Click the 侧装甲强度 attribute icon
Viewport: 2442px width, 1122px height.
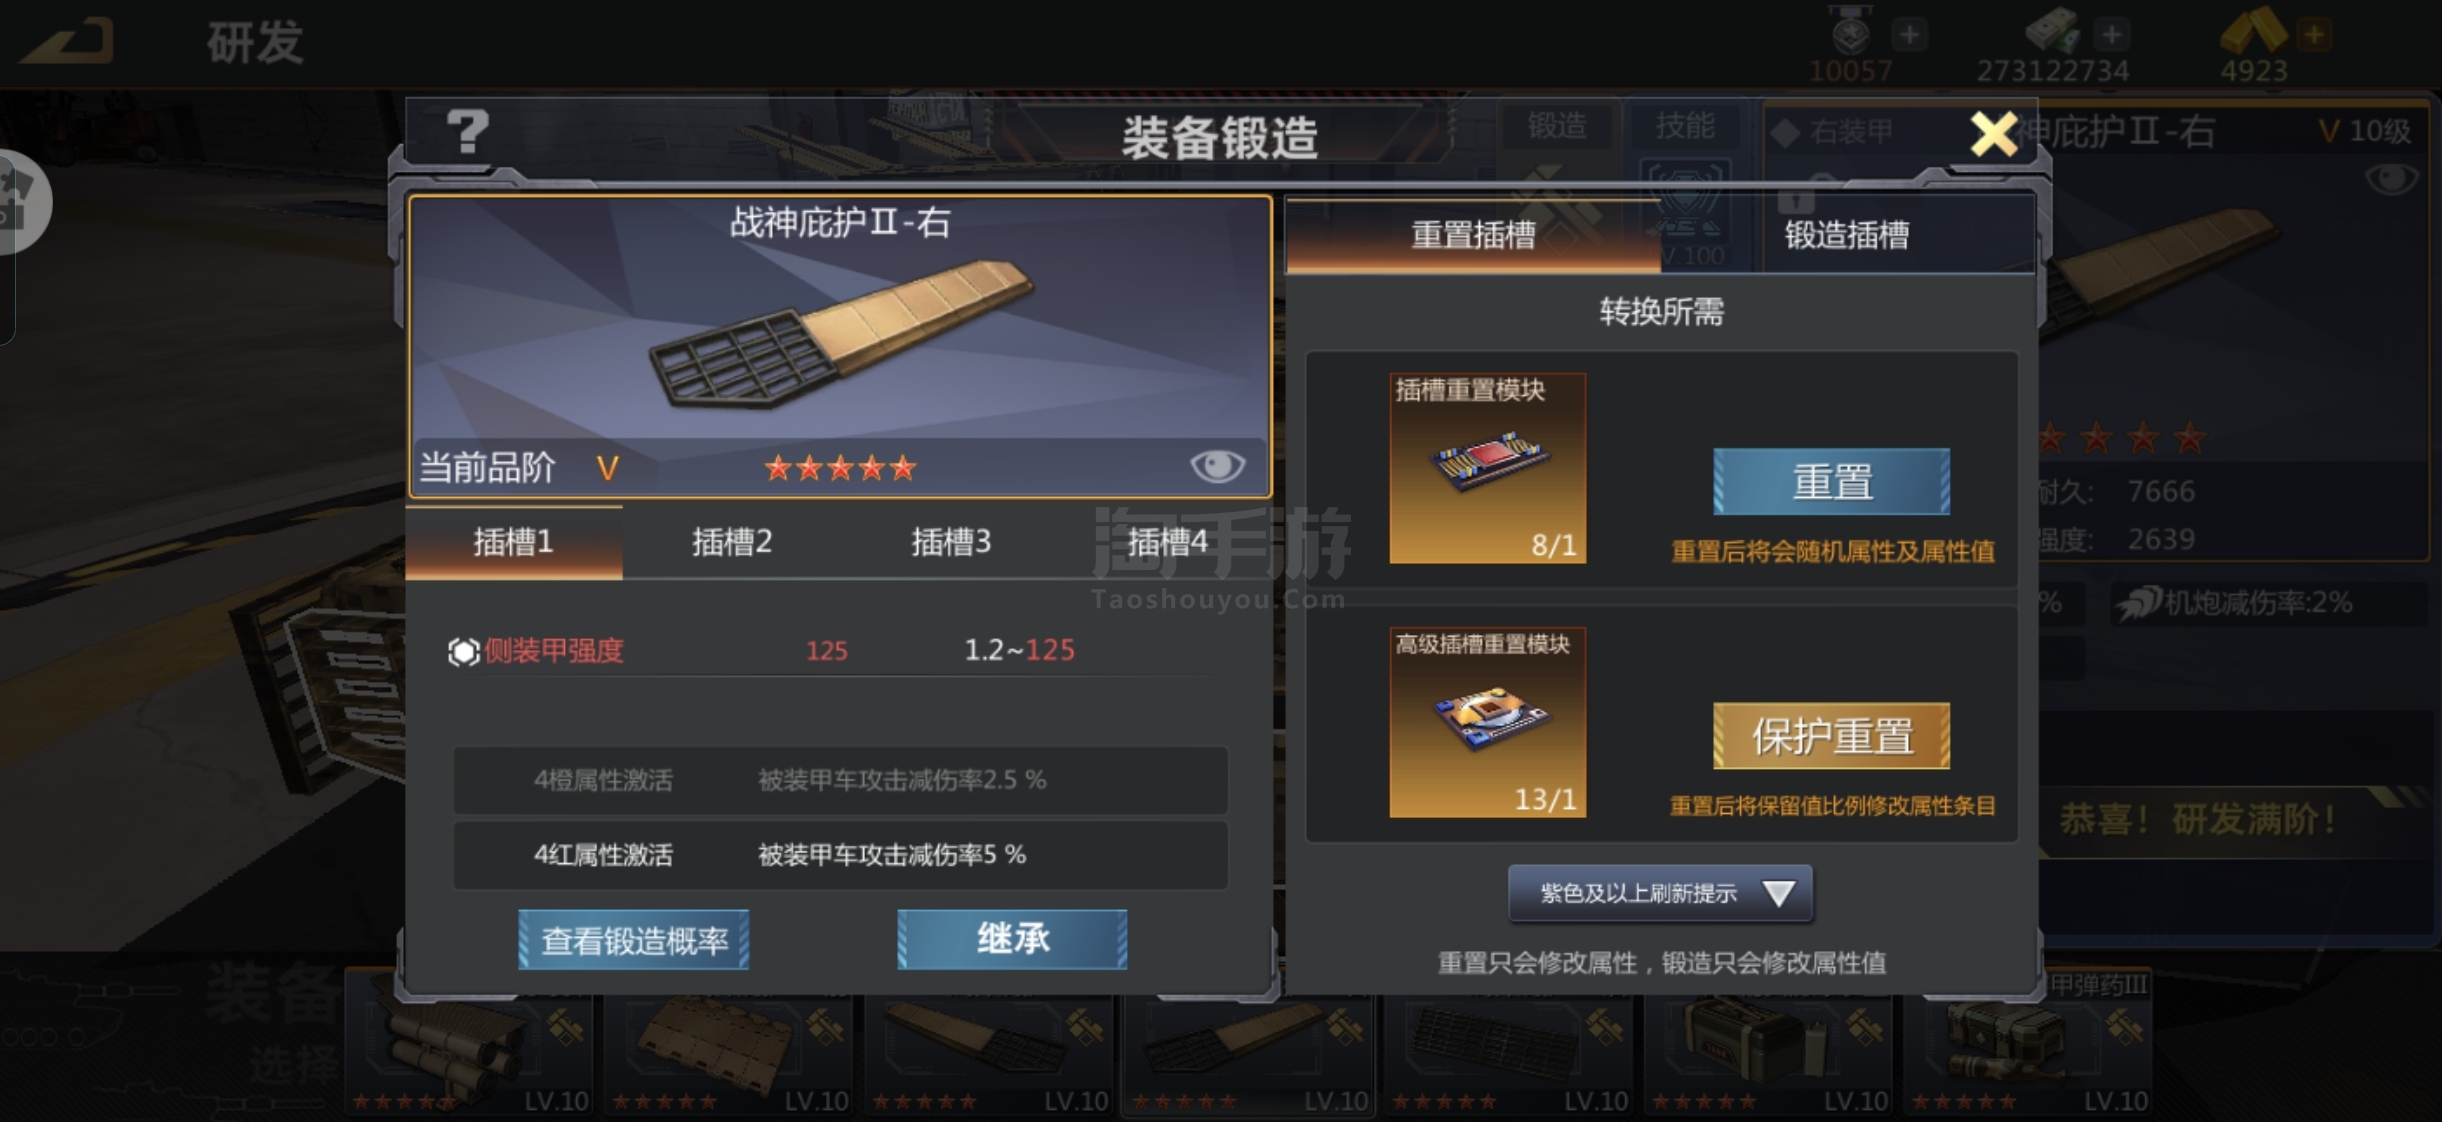463,651
